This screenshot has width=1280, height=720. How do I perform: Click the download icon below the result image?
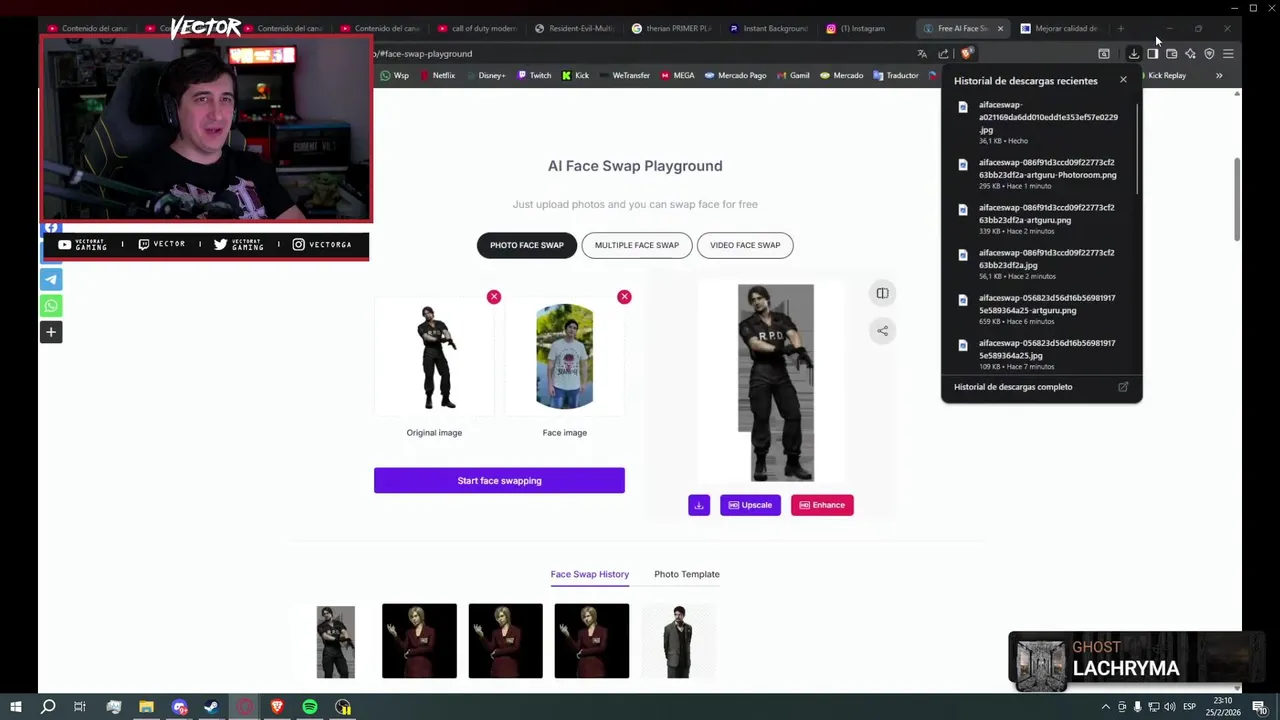click(699, 505)
